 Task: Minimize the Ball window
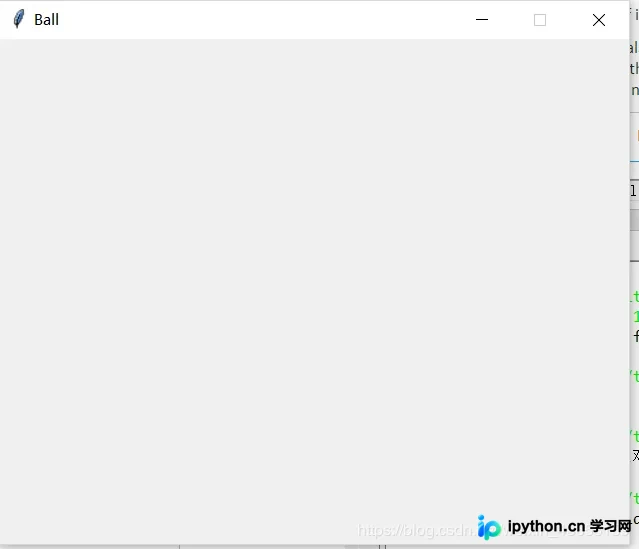tap(482, 20)
